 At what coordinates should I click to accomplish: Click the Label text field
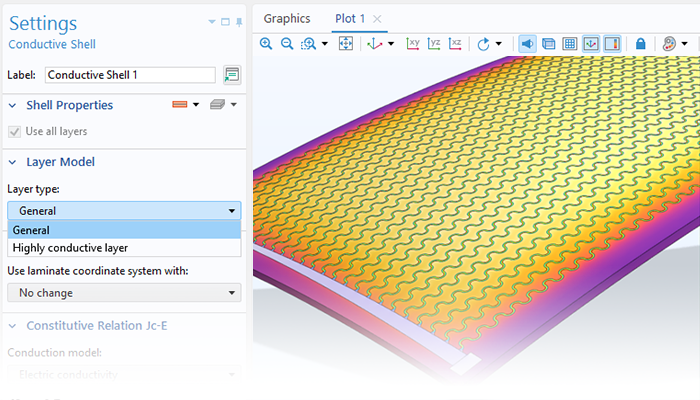(130, 75)
